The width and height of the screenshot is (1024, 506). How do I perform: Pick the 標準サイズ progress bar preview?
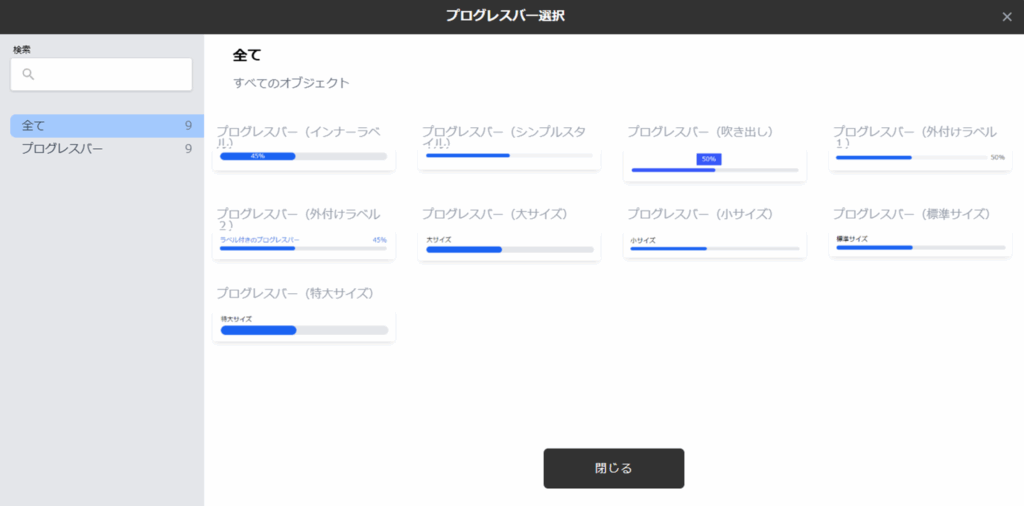(920, 243)
